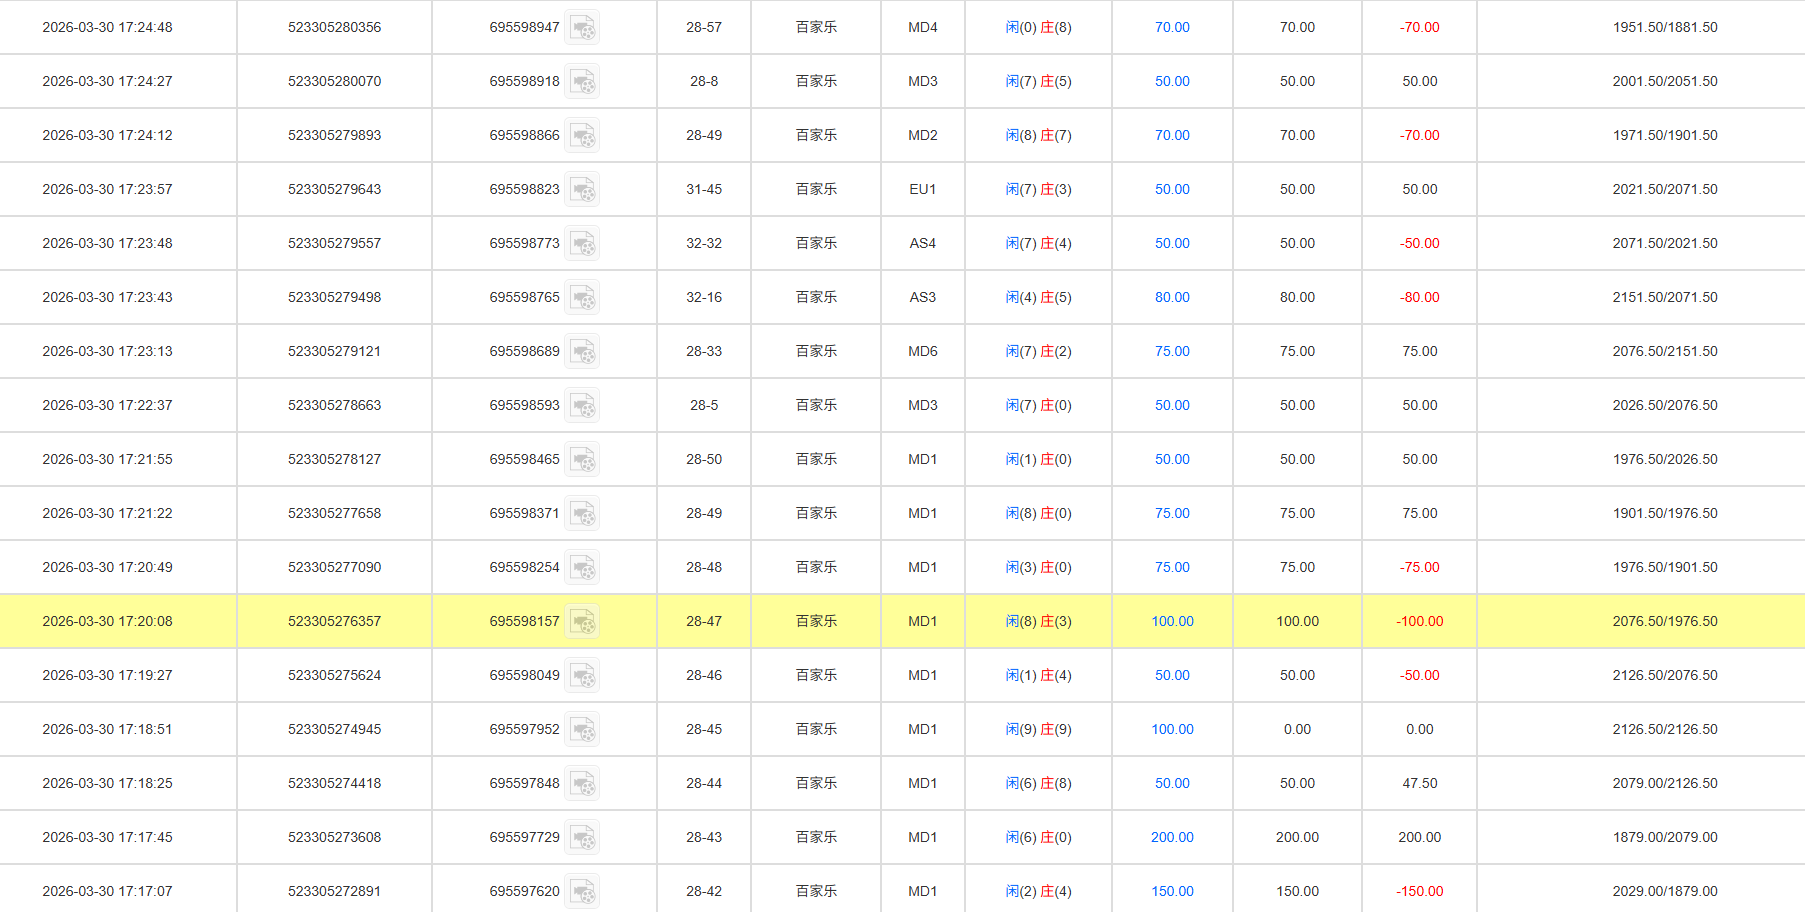Open video replay for game 695598866
Viewport: 1805px width, 912px height.
pyautogui.click(x=583, y=135)
